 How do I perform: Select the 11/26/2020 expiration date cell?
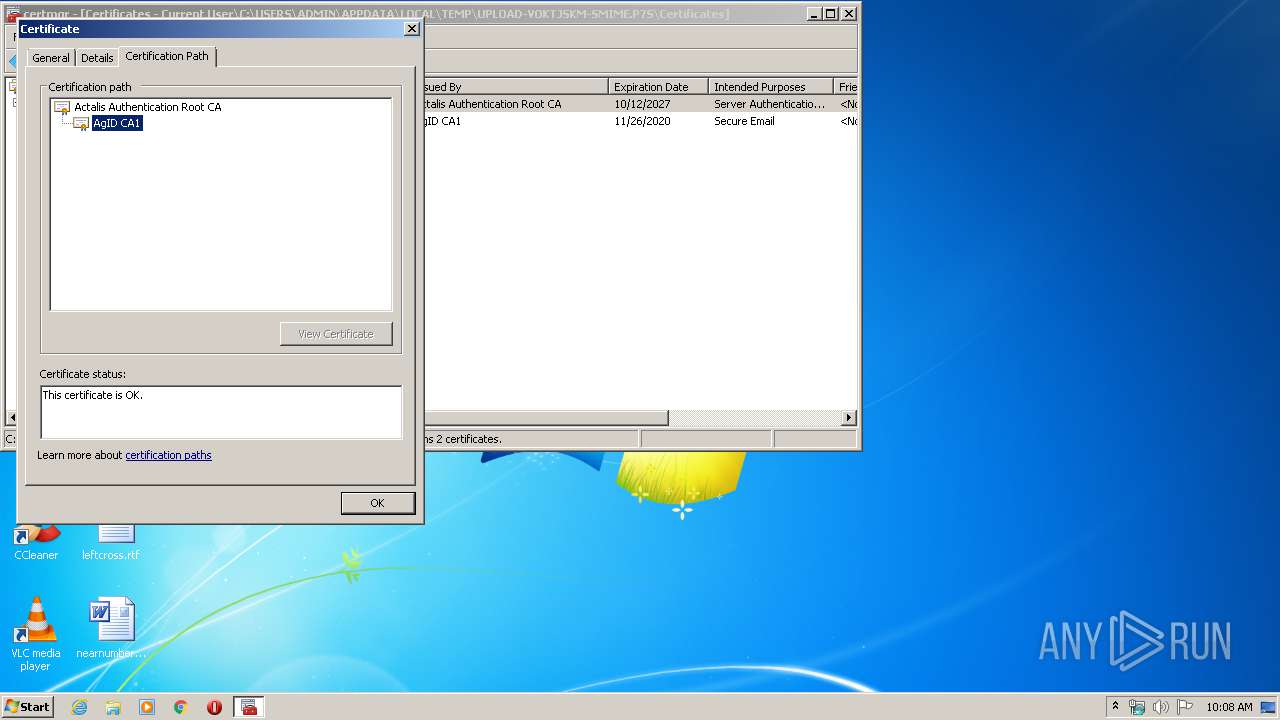(x=642, y=121)
